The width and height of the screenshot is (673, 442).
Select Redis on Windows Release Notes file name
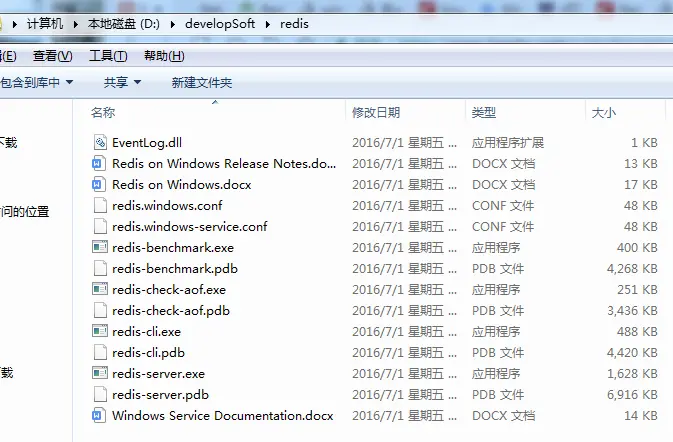pyautogui.click(x=224, y=163)
